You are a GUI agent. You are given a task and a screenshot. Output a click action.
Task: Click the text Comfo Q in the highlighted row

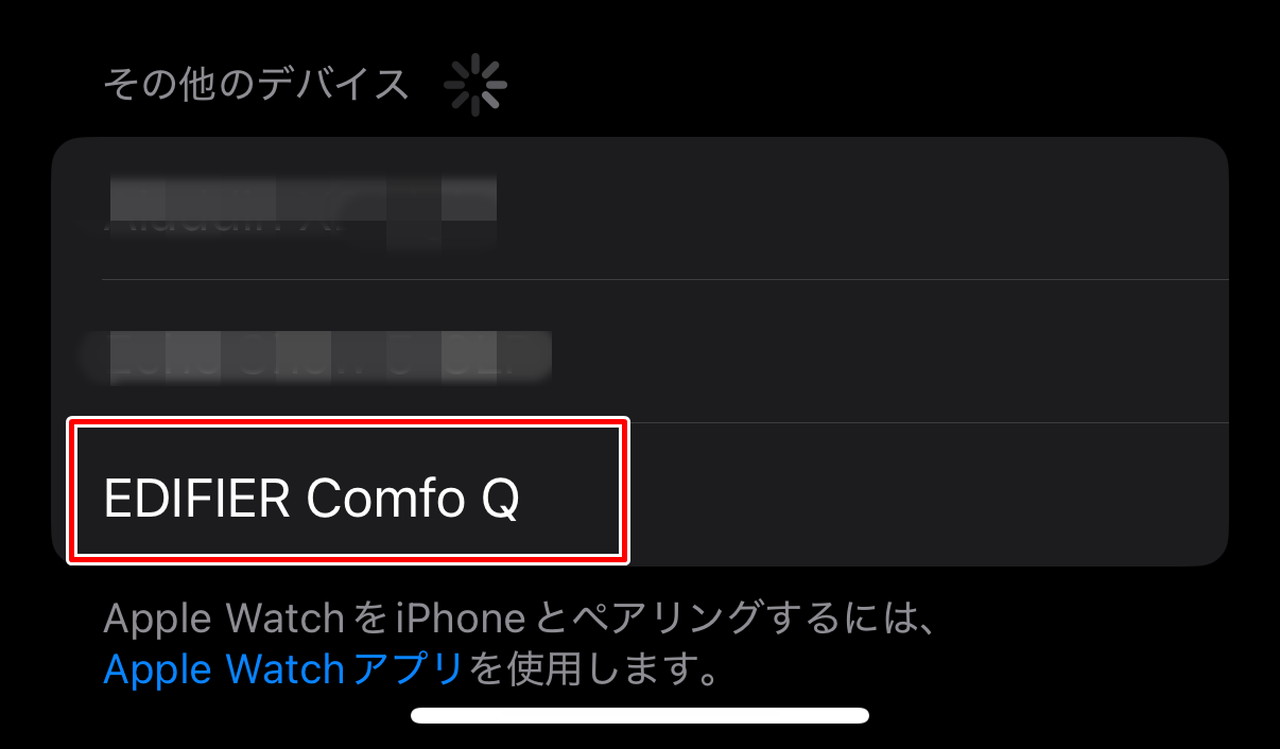(x=413, y=498)
